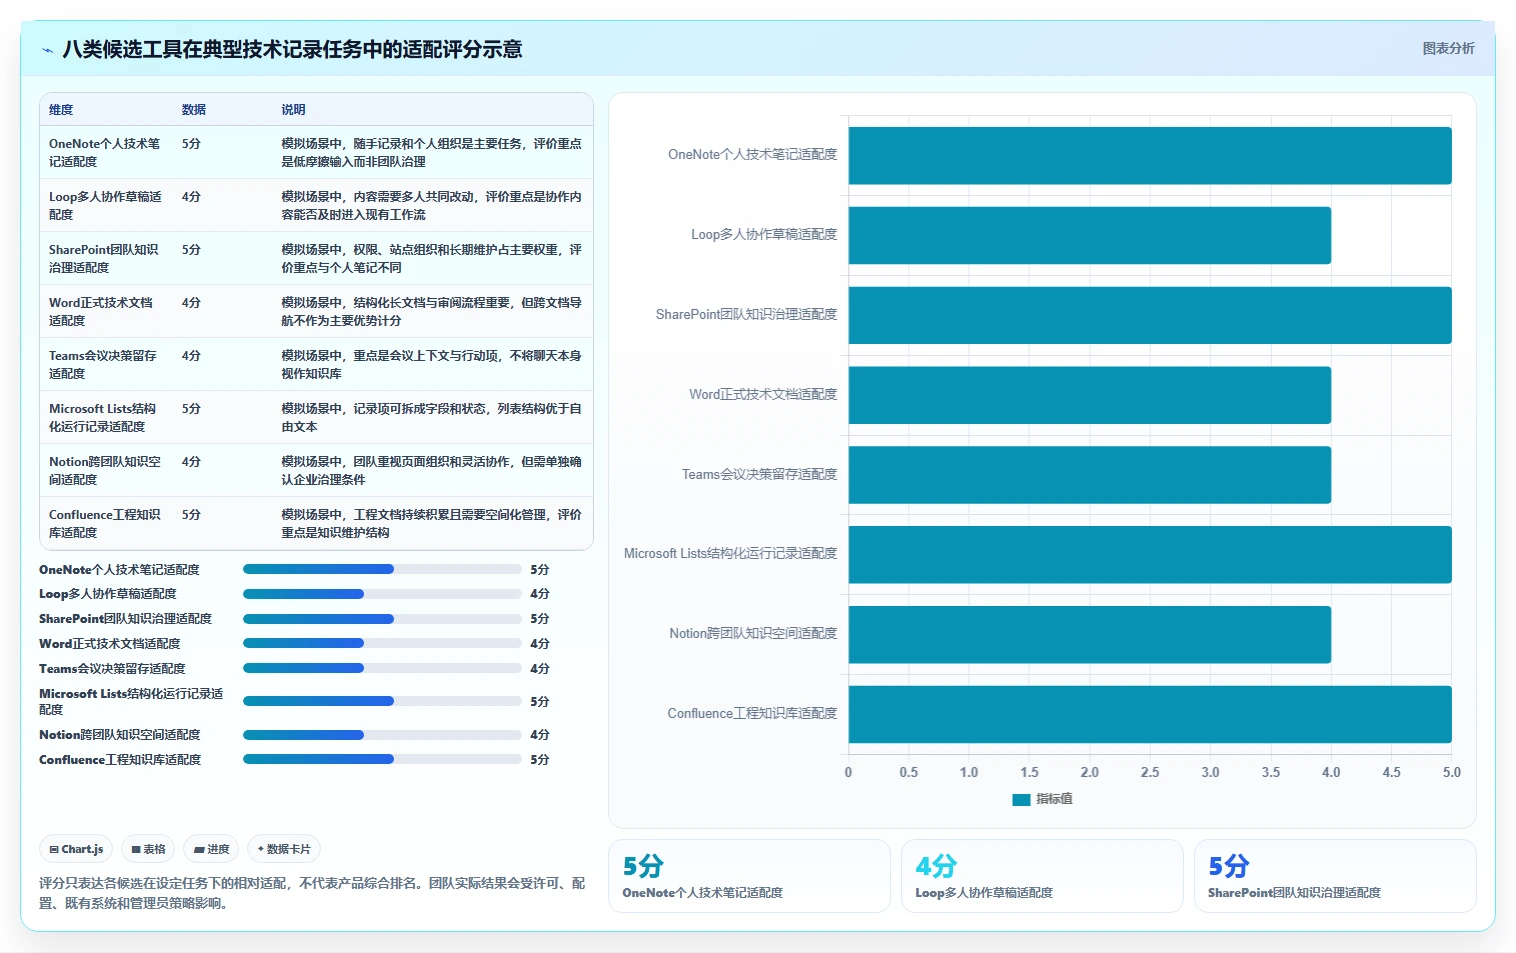This screenshot has height=953, width=1516.
Task: Click the description starting 模拟场景中，随手记录
Action: click(x=431, y=153)
